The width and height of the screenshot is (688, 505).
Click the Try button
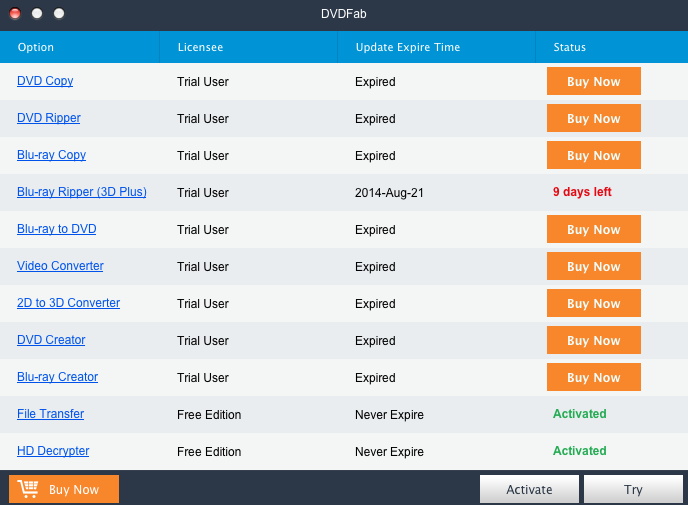pos(633,489)
